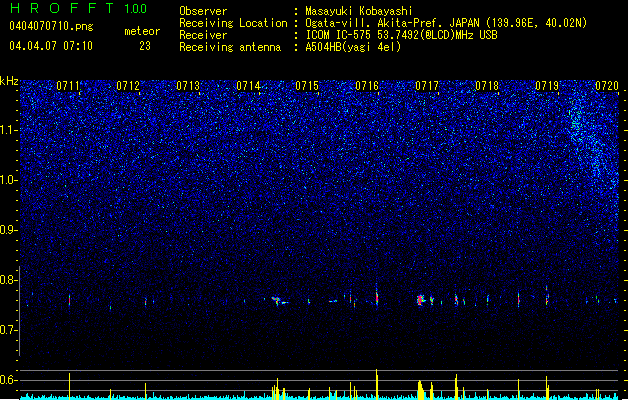Click the 1.1 kHz axis label

(x=8, y=130)
